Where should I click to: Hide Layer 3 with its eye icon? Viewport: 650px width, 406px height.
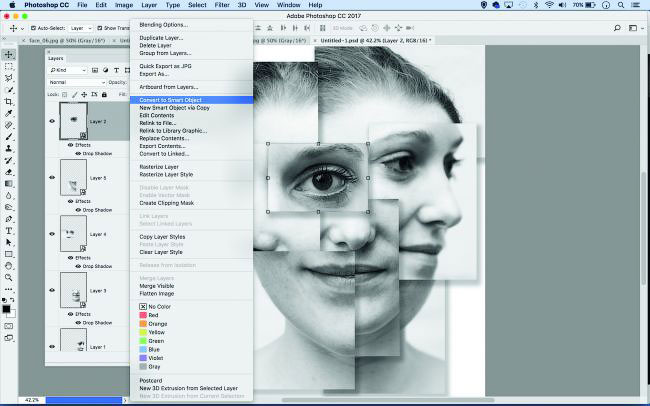pos(52,290)
